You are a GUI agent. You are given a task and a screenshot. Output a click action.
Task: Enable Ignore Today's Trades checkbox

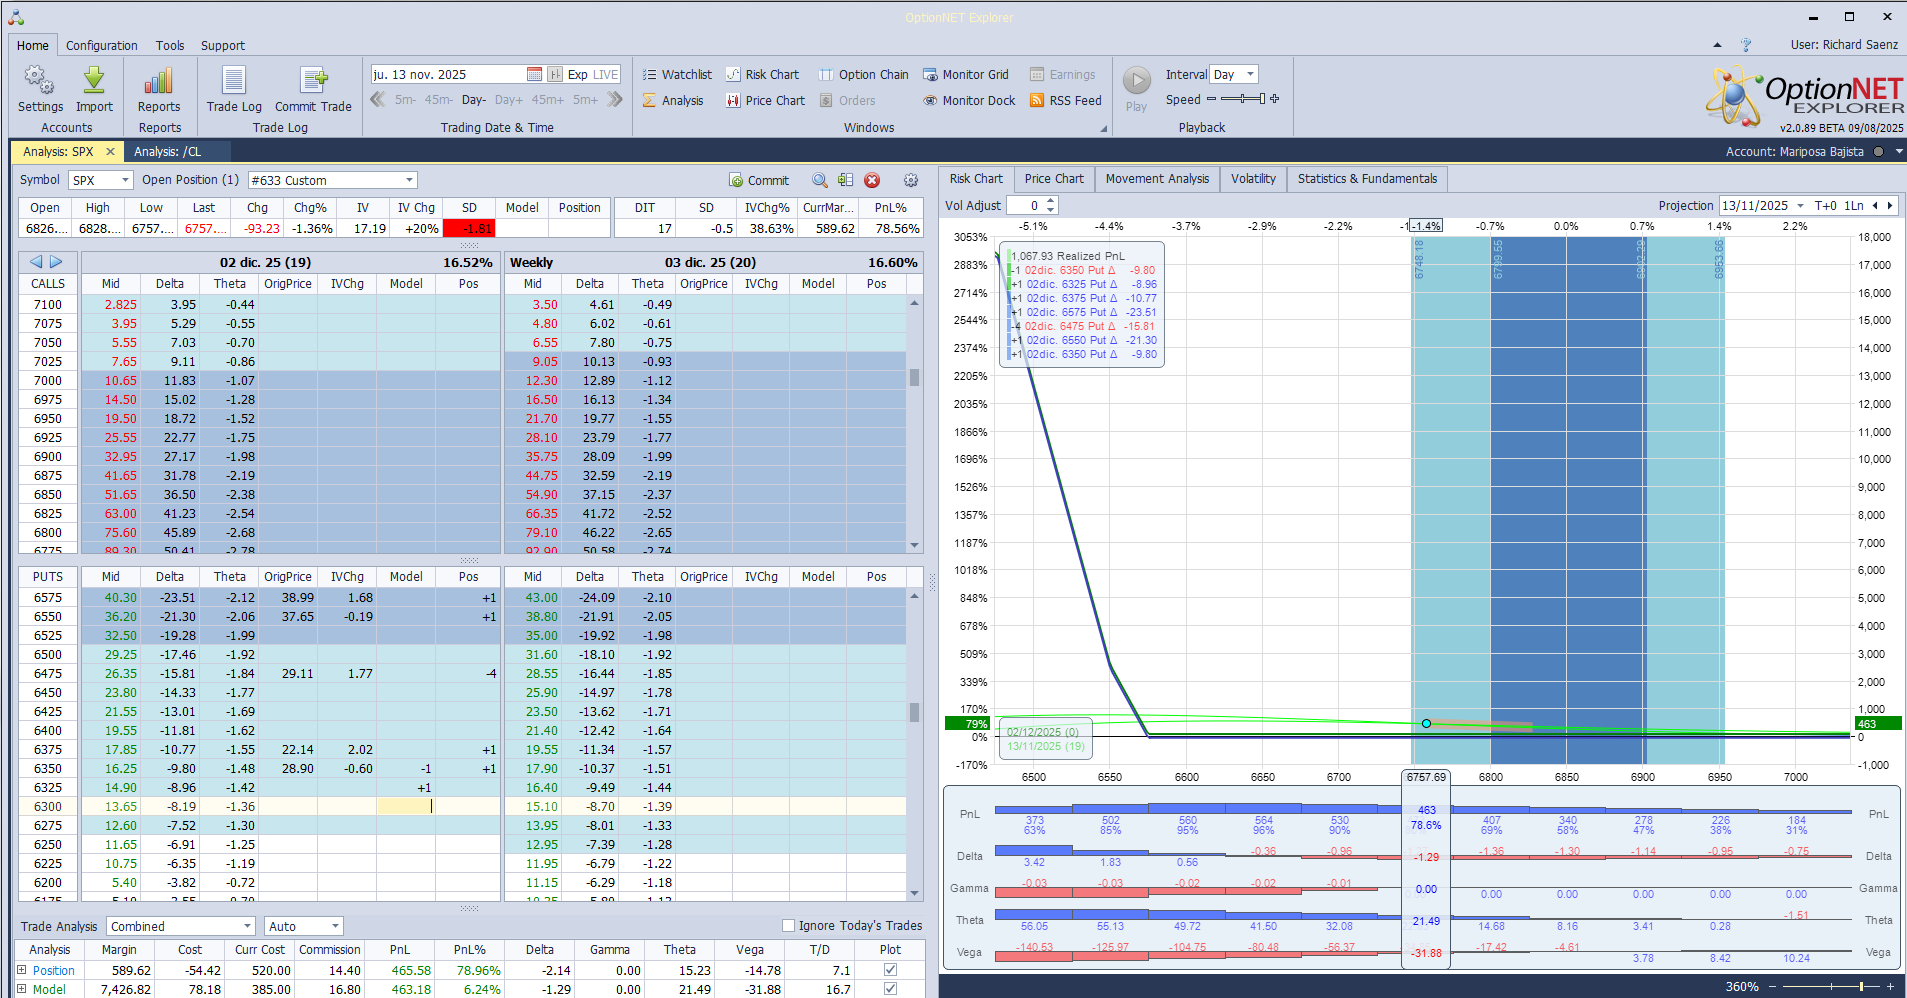pyautogui.click(x=788, y=926)
